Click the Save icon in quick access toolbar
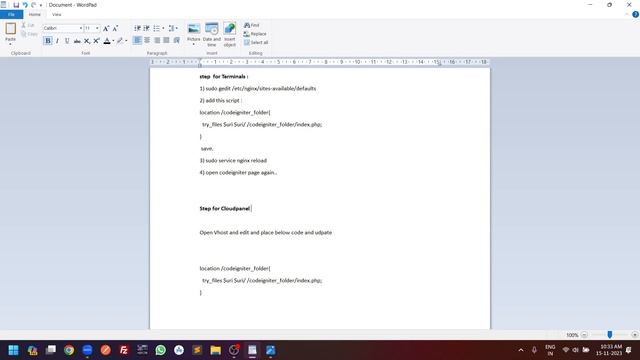This screenshot has width=640, height=360. (x=16, y=5)
